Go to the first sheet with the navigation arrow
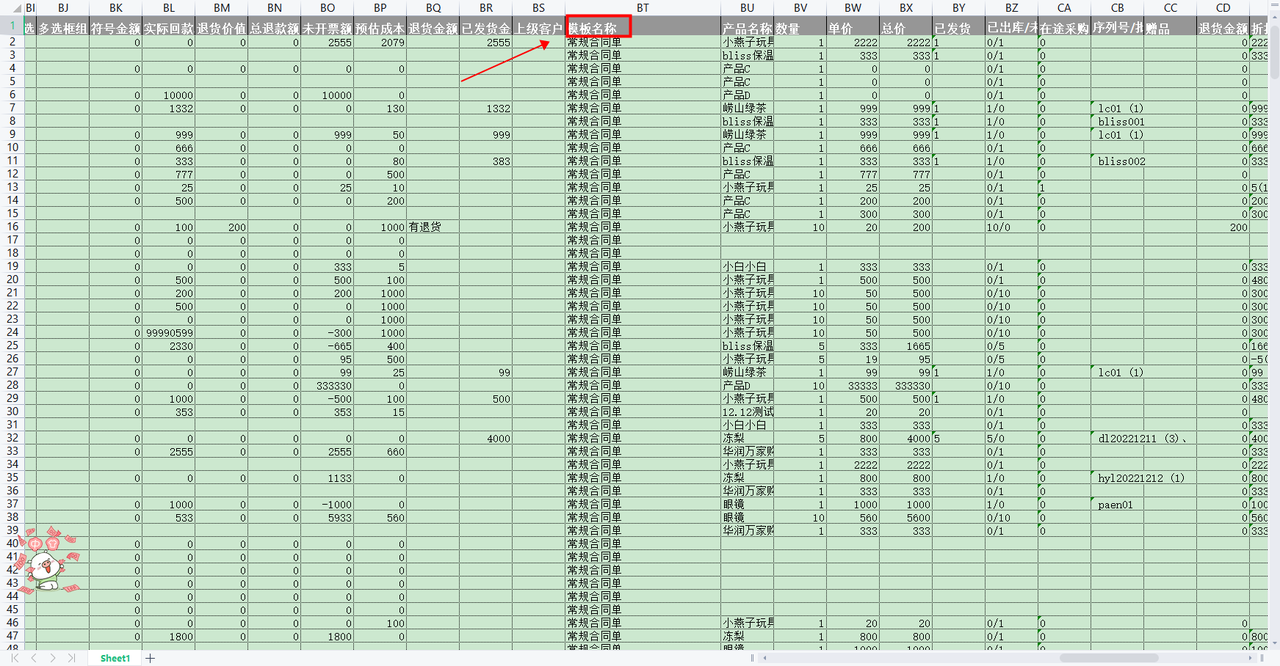1280x666 pixels. tap(13, 658)
